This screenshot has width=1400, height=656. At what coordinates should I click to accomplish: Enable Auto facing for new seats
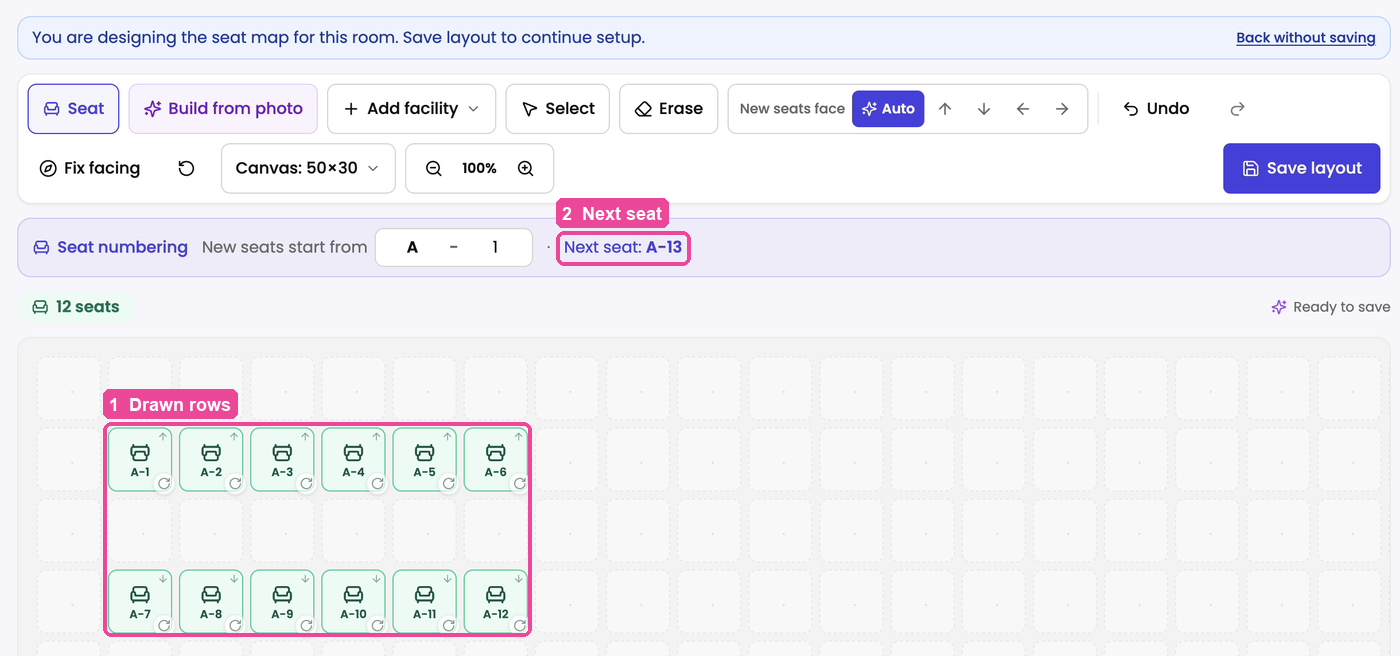pos(888,109)
